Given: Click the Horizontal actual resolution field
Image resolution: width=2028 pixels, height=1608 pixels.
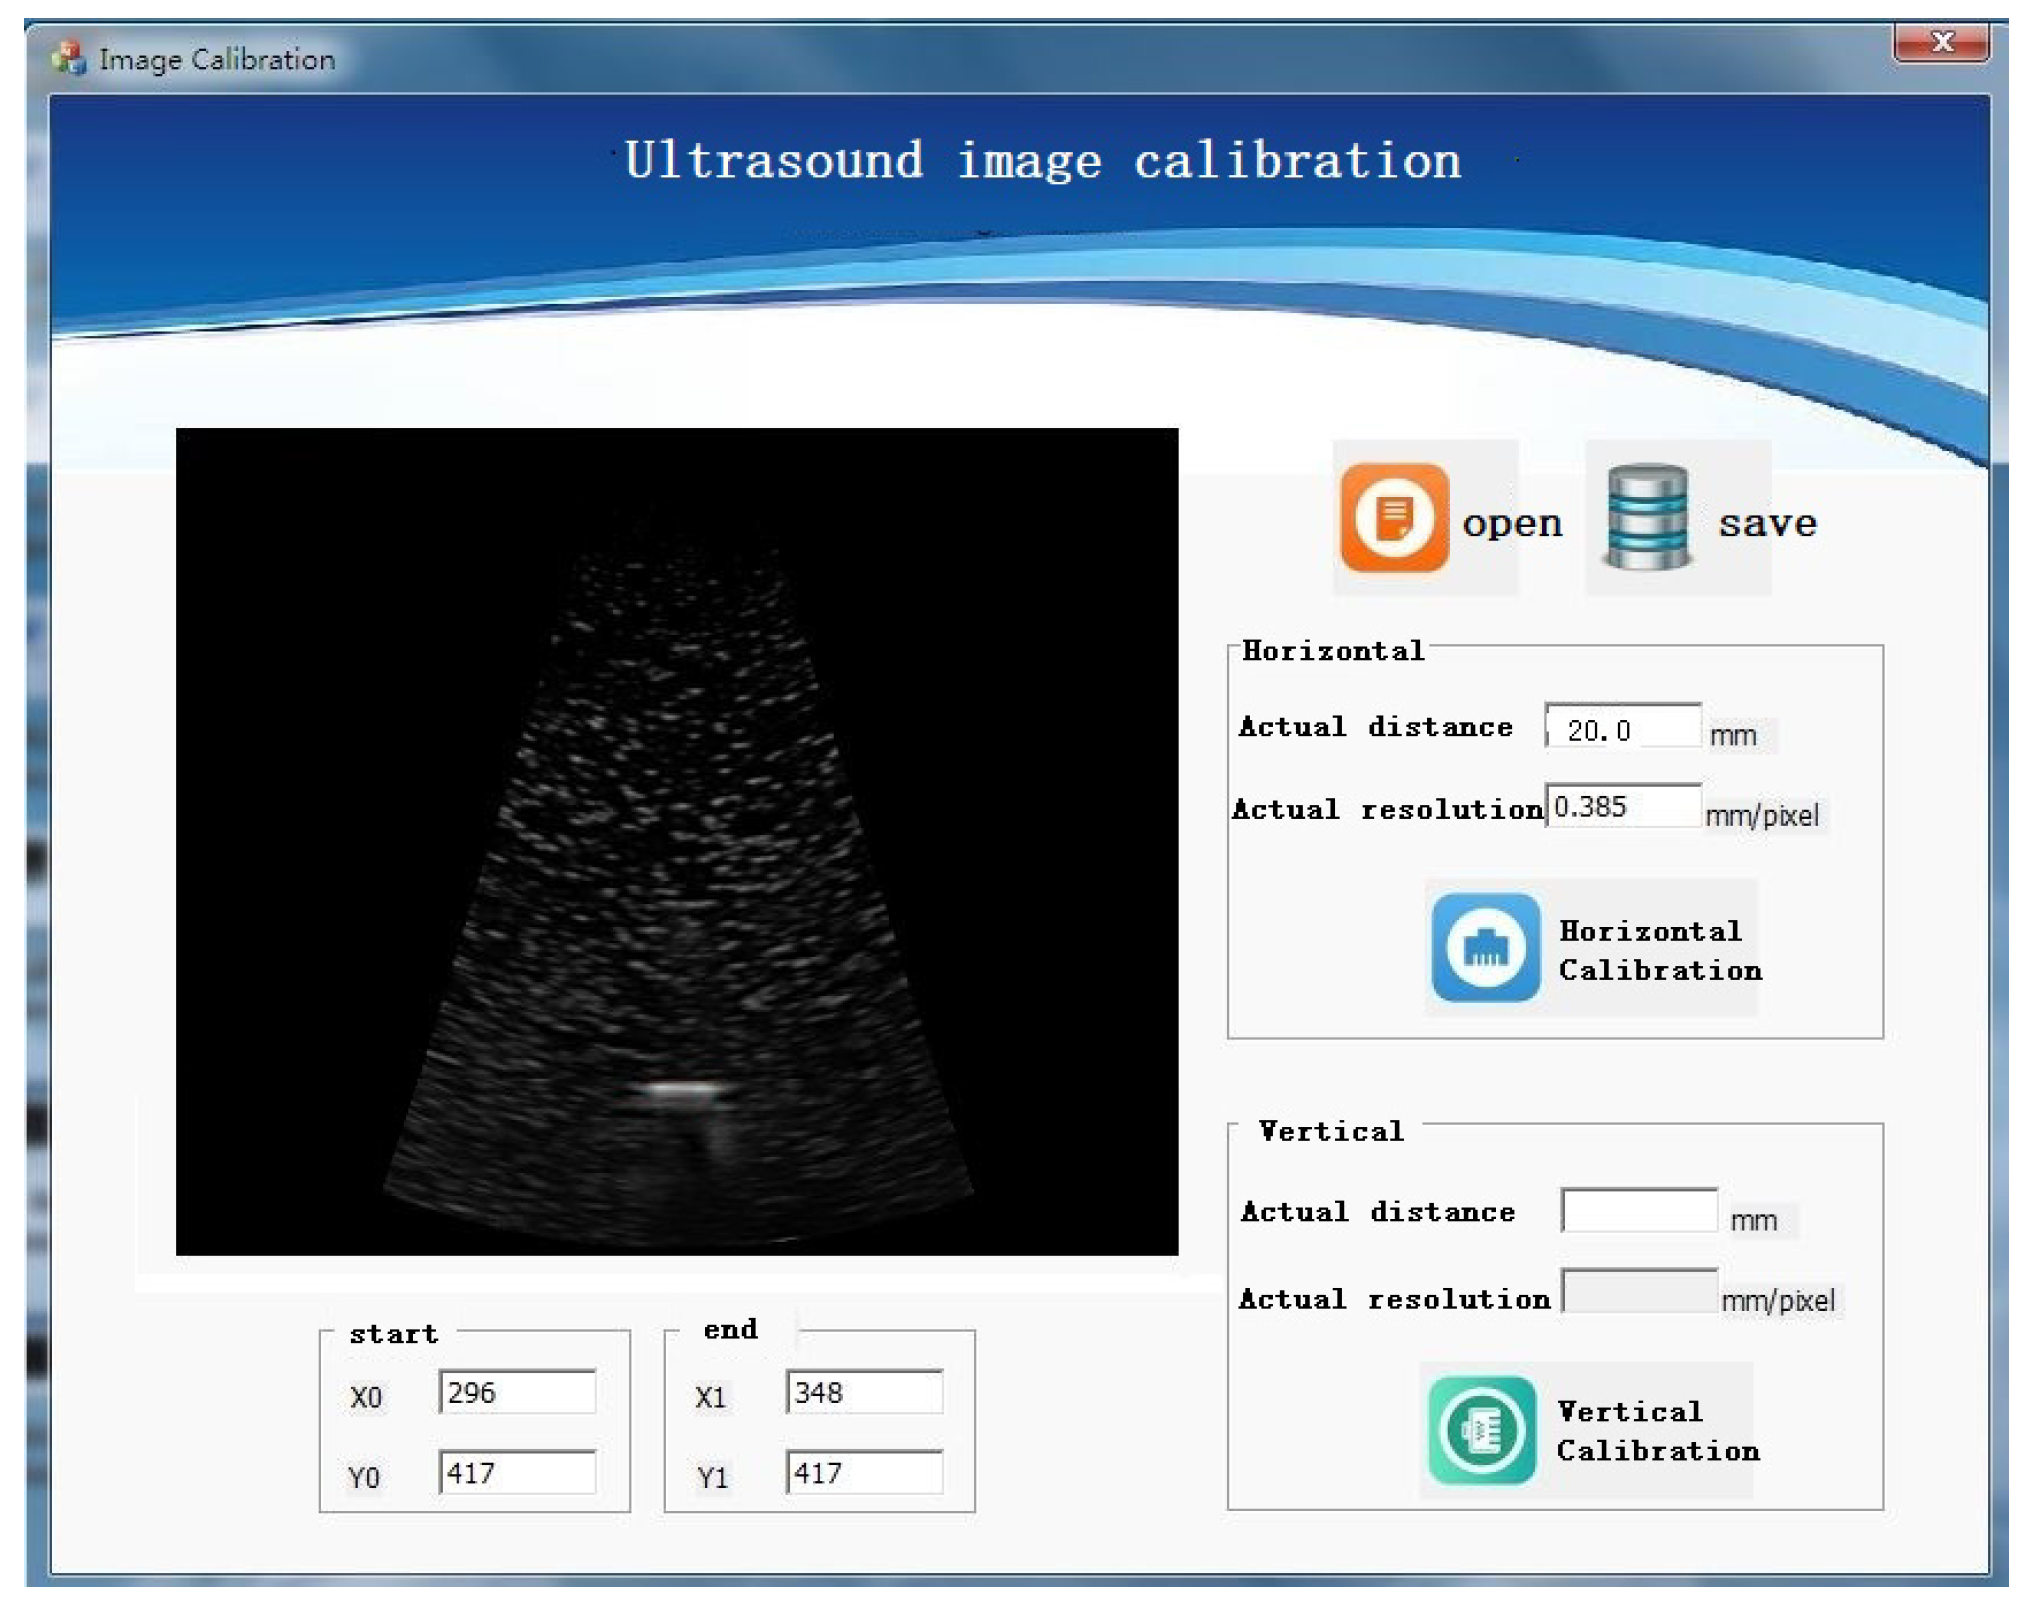Looking at the screenshot, I should 1622,807.
